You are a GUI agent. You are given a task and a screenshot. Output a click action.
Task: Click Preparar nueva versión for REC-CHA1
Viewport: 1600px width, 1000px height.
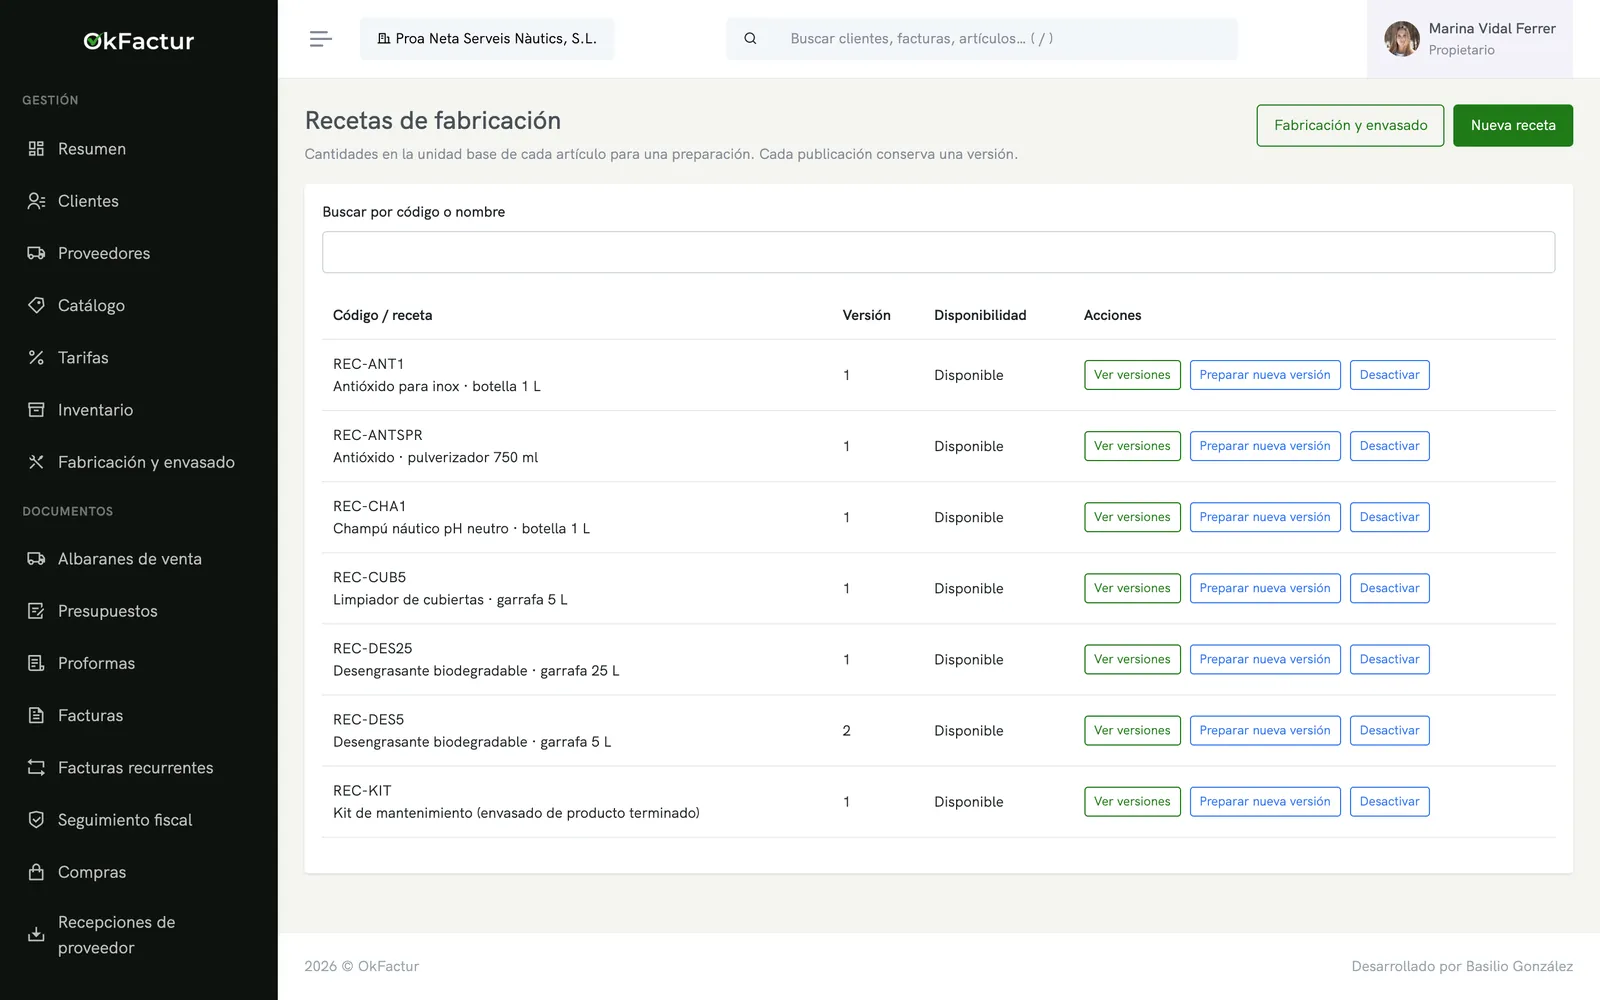pos(1265,517)
